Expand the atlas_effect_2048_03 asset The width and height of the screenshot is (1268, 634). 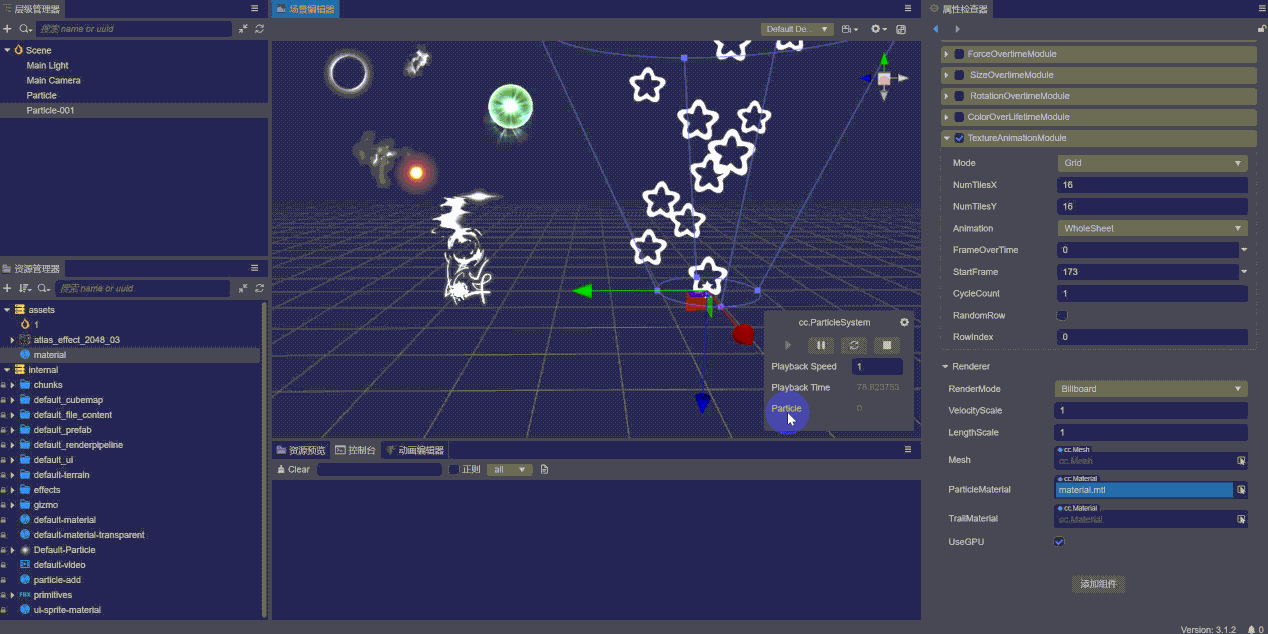tap(12, 340)
